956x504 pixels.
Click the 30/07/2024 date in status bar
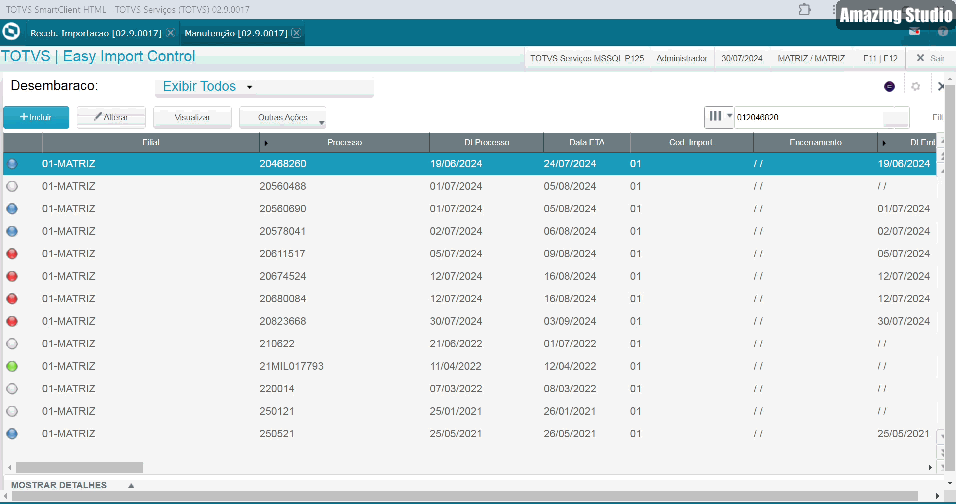point(742,59)
